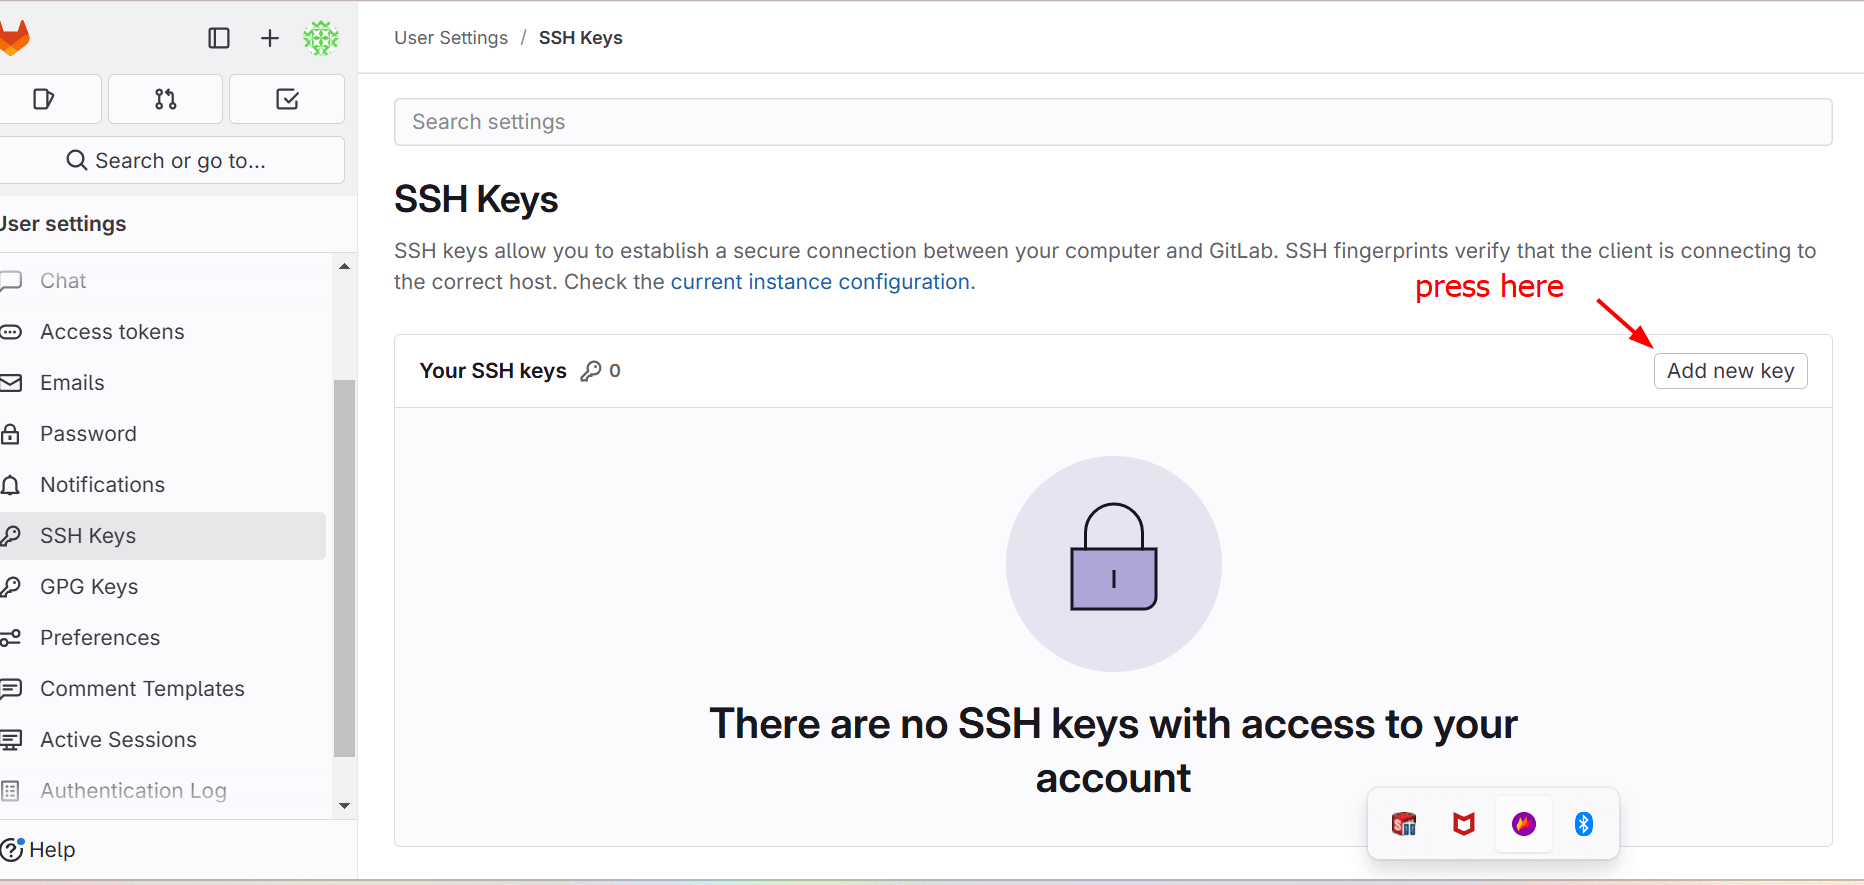Click the sidebar scrollbar down arrow
The height and width of the screenshot is (885, 1864).
(x=344, y=806)
